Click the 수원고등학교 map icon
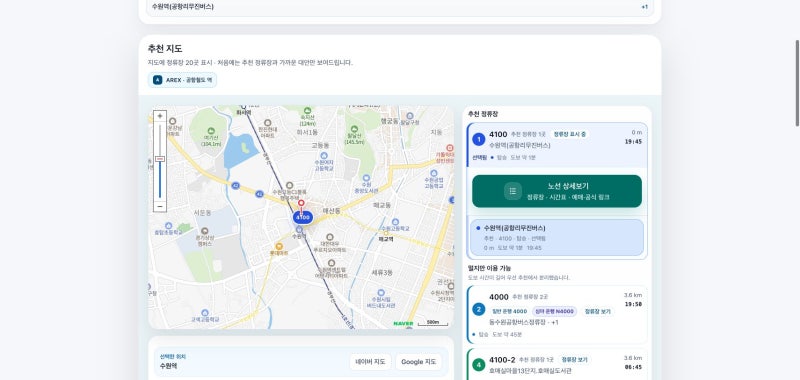800x380 pixels. click(395, 222)
